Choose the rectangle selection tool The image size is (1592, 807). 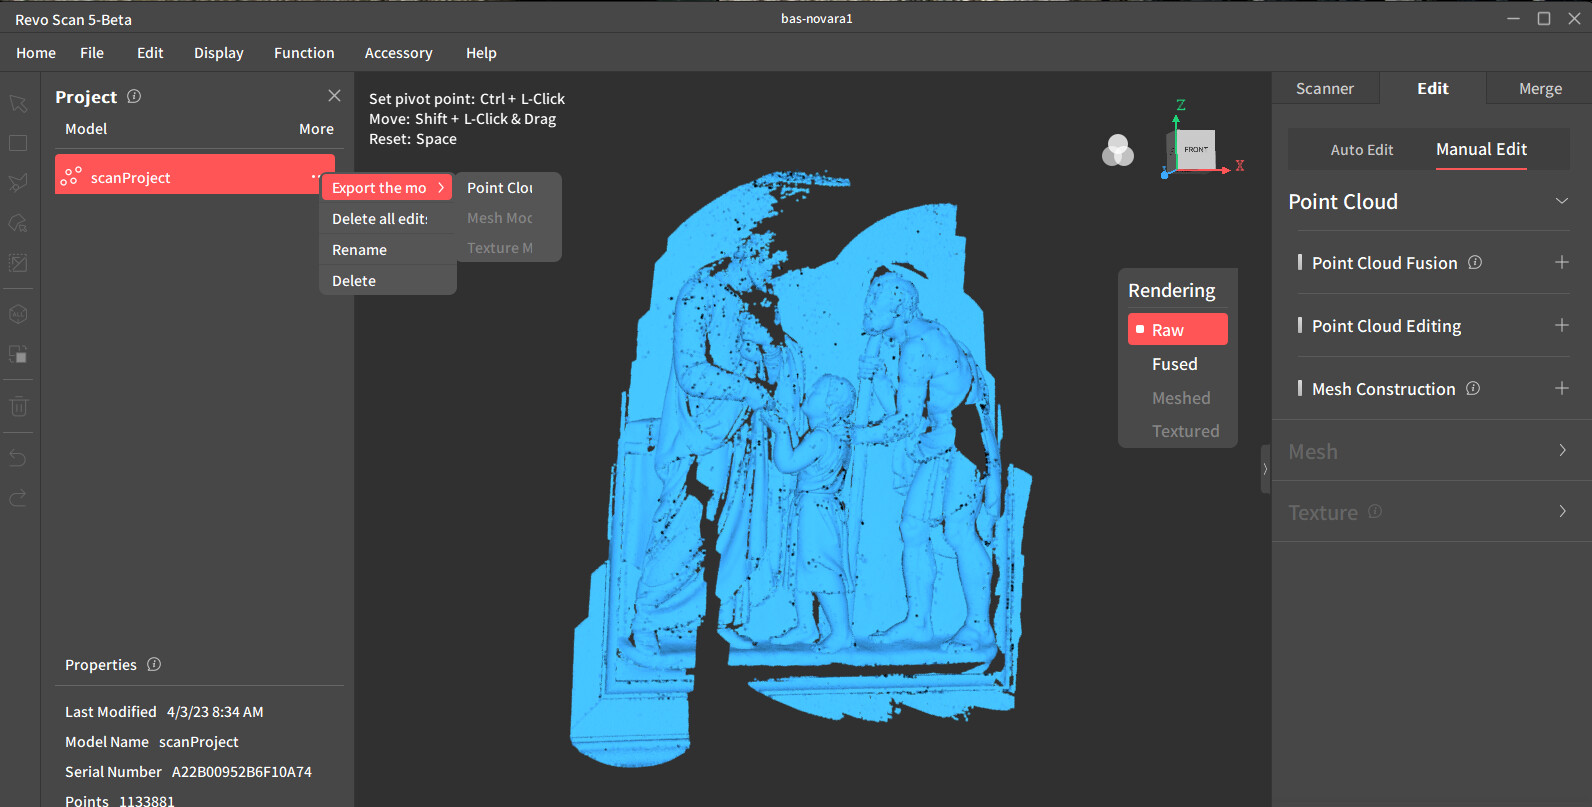point(18,143)
